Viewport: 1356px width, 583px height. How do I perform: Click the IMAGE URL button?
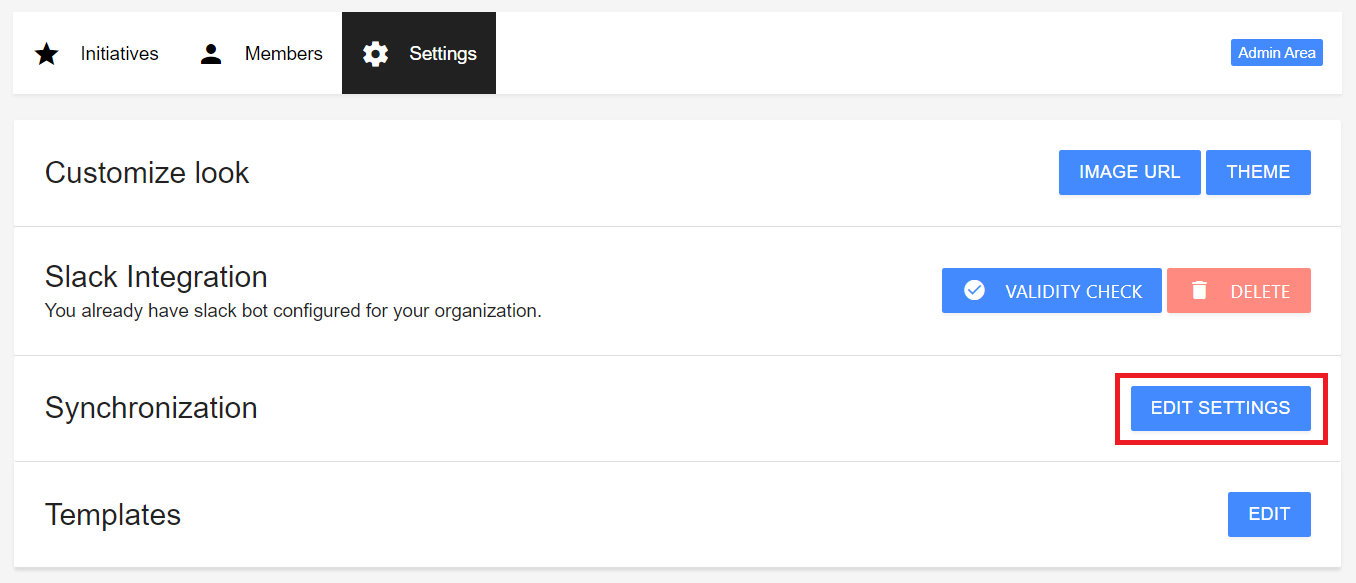[1130, 172]
